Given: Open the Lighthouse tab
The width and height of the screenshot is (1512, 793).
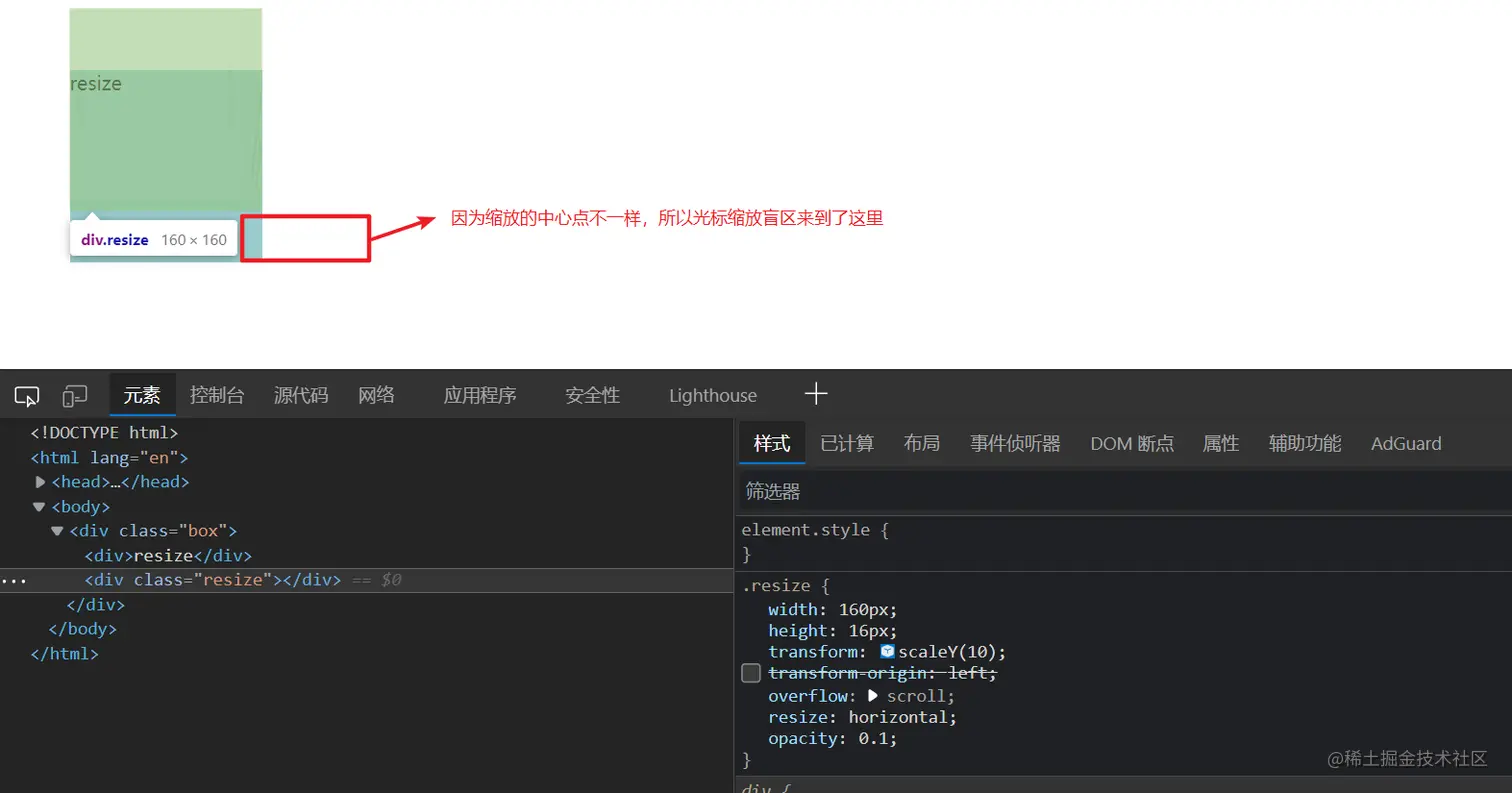Looking at the screenshot, I should [x=711, y=395].
